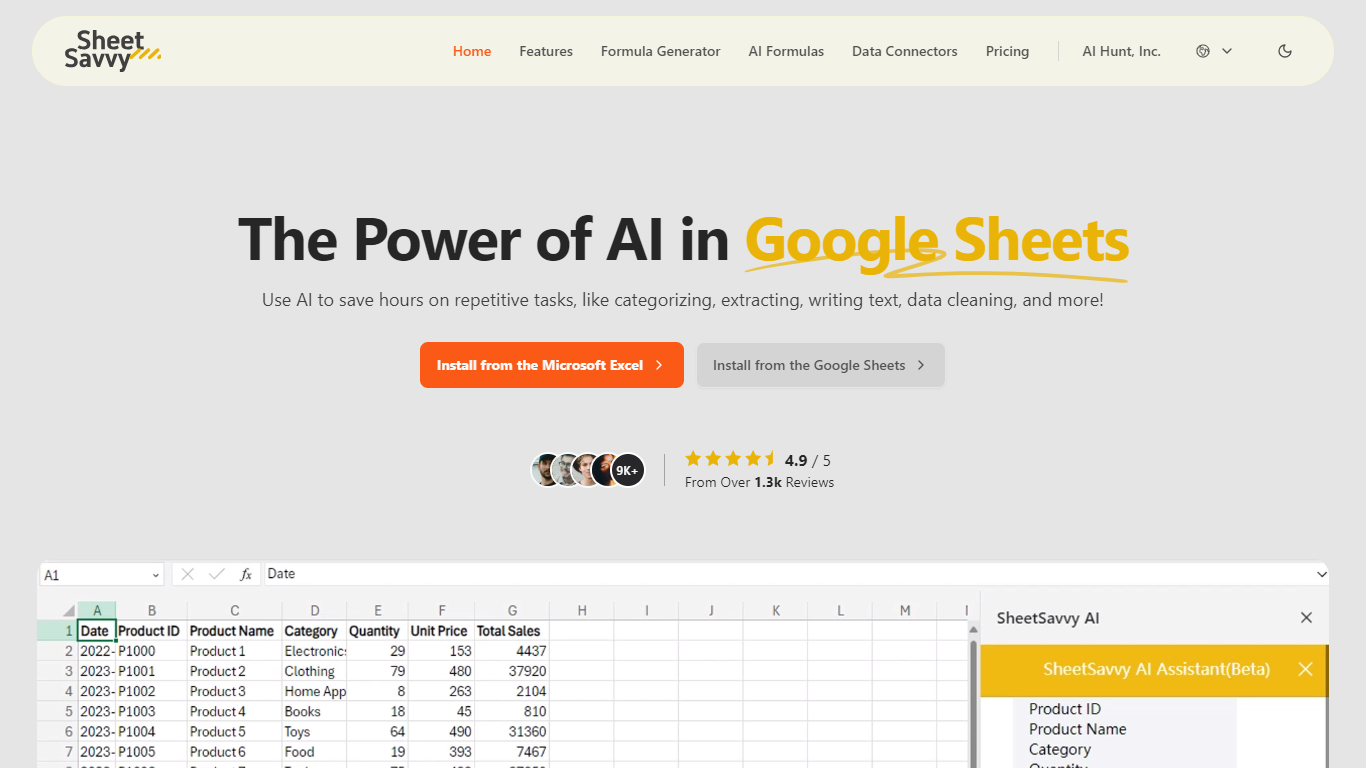Open the name box dropdown arrow
The image size is (1366, 768).
[x=156, y=575]
